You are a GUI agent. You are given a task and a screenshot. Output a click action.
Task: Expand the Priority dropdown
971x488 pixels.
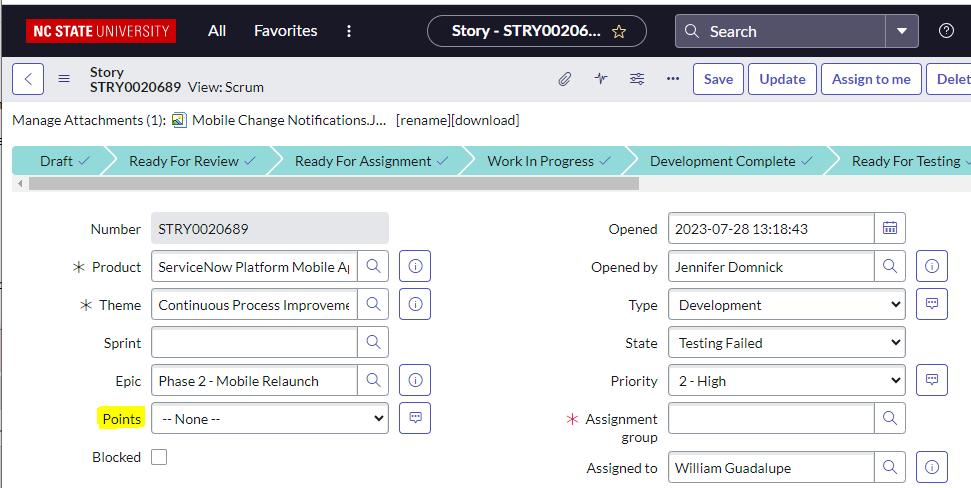787,381
